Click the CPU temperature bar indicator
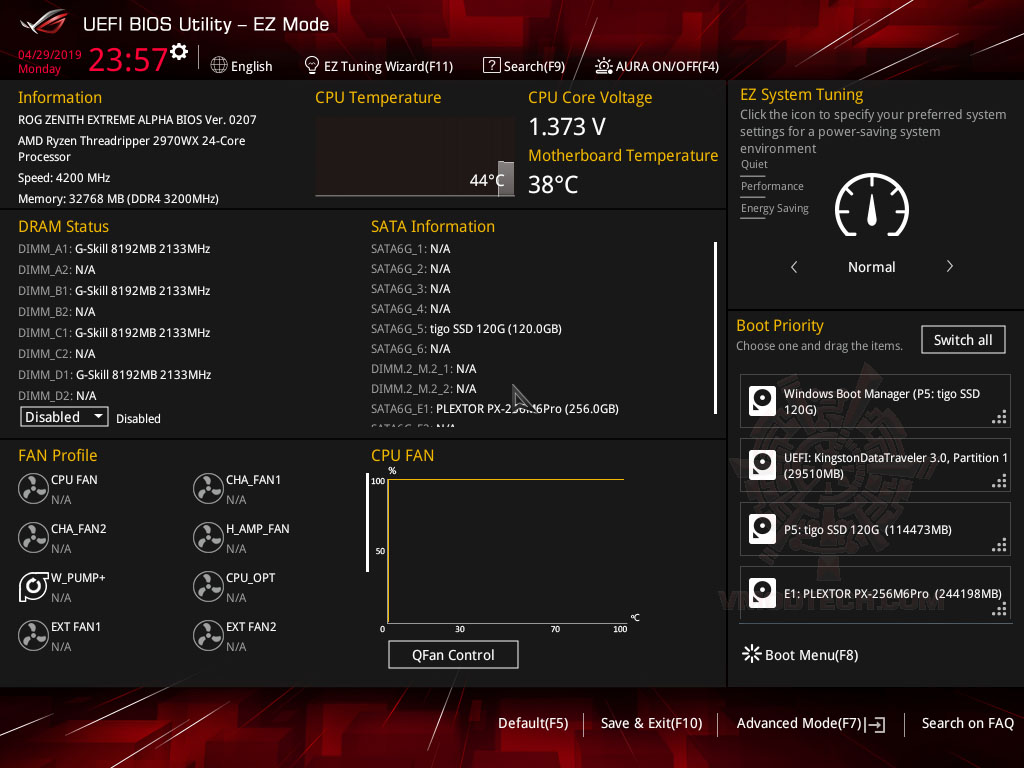The image size is (1024, 768). [x=505, y=178]
